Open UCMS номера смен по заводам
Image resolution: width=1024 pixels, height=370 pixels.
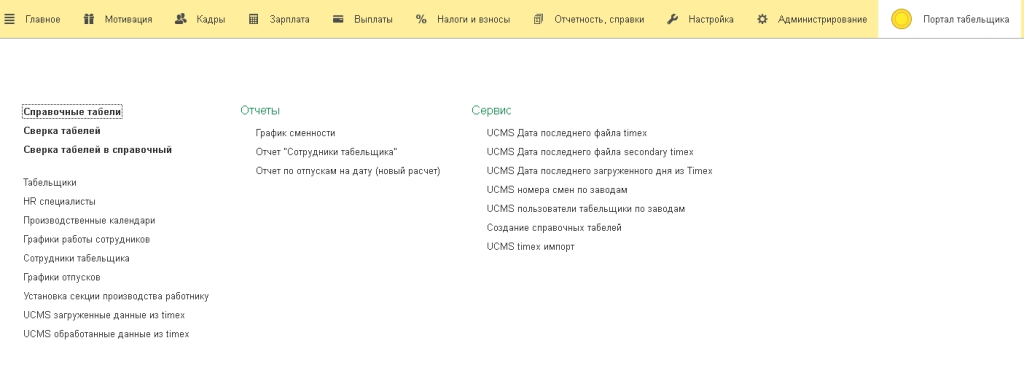pyautogui.click(x=557, y=190)
